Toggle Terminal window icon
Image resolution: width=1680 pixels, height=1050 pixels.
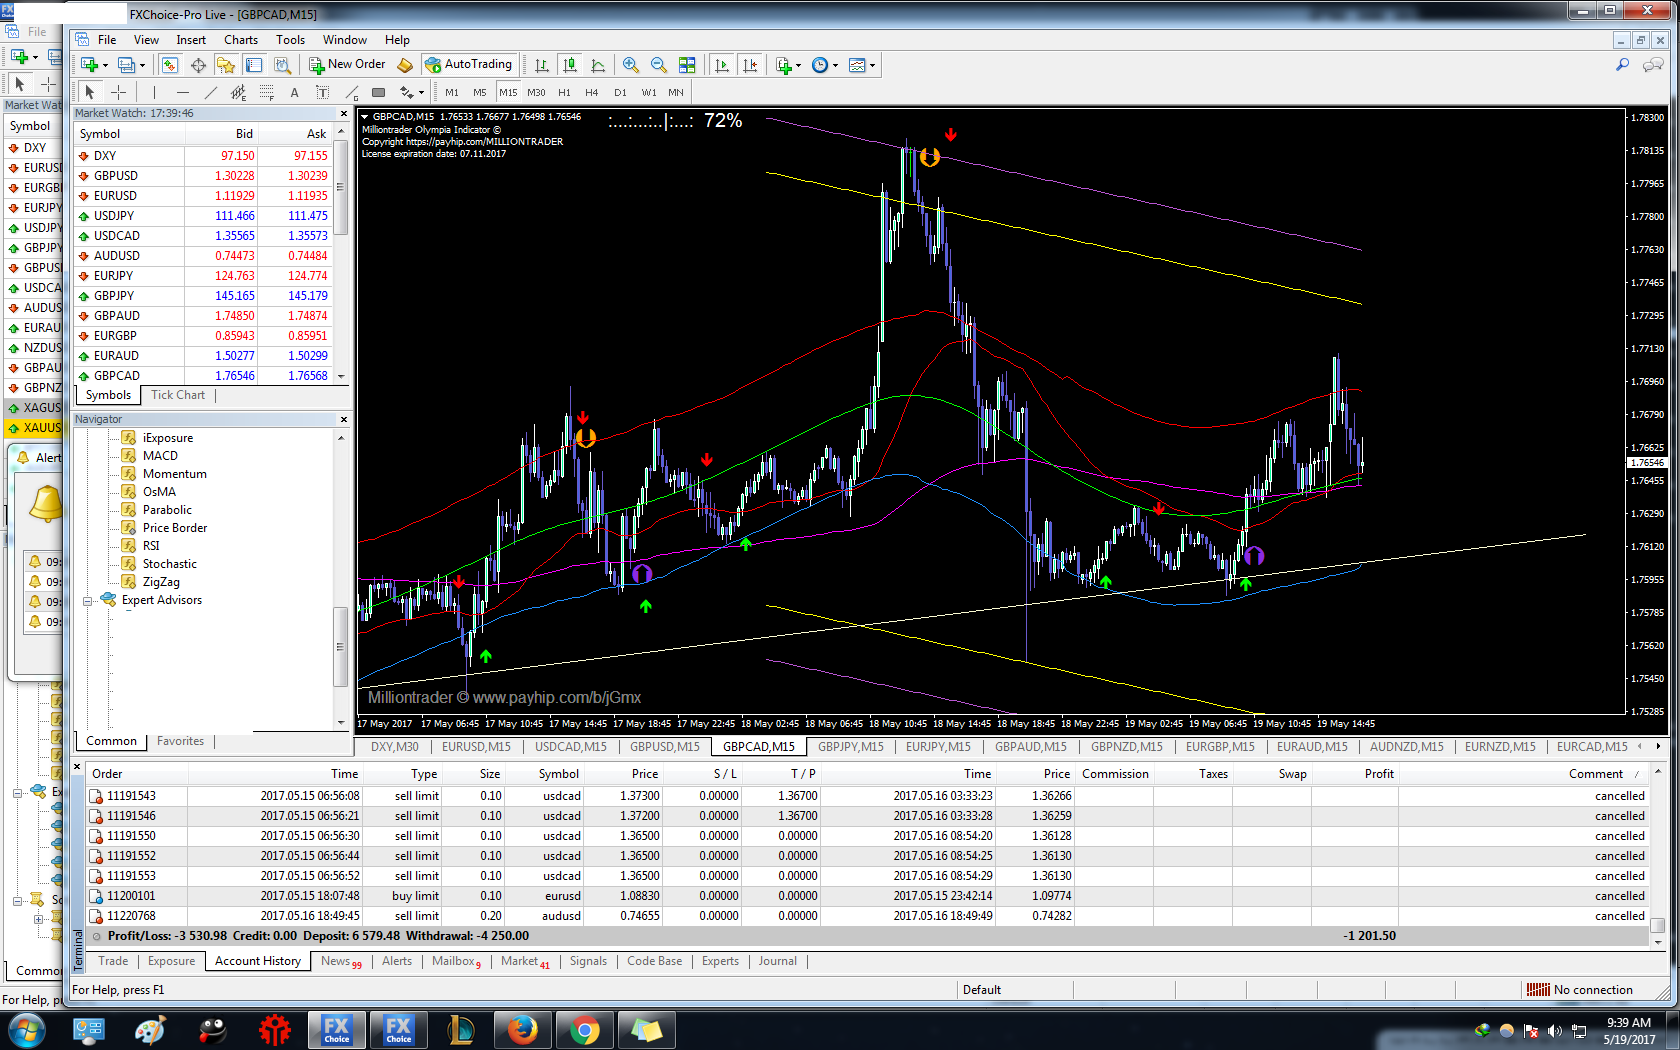(x=254, y=65)
